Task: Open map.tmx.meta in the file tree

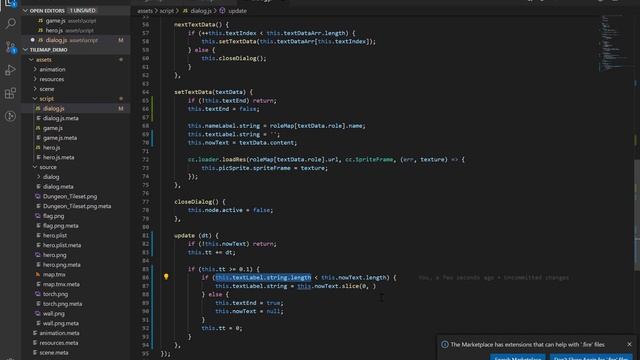Action: pyautogui.click(x=61, y=284)
